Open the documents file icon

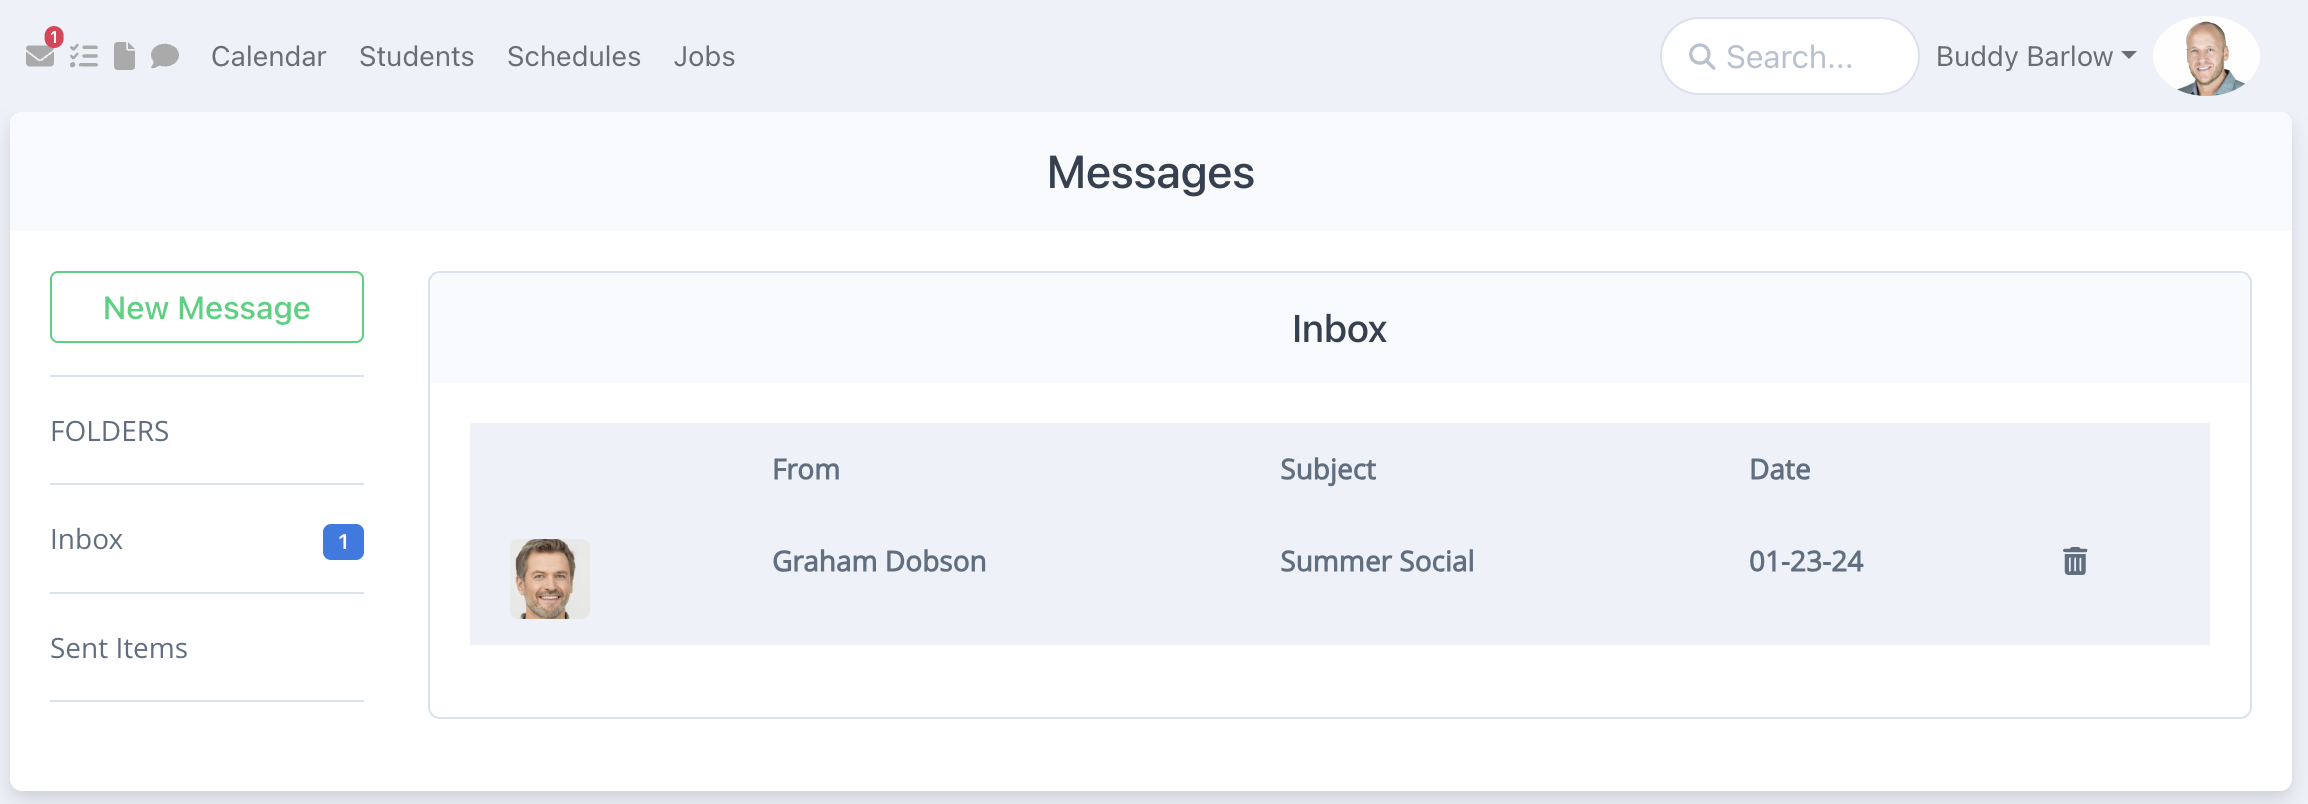point(124,56)
